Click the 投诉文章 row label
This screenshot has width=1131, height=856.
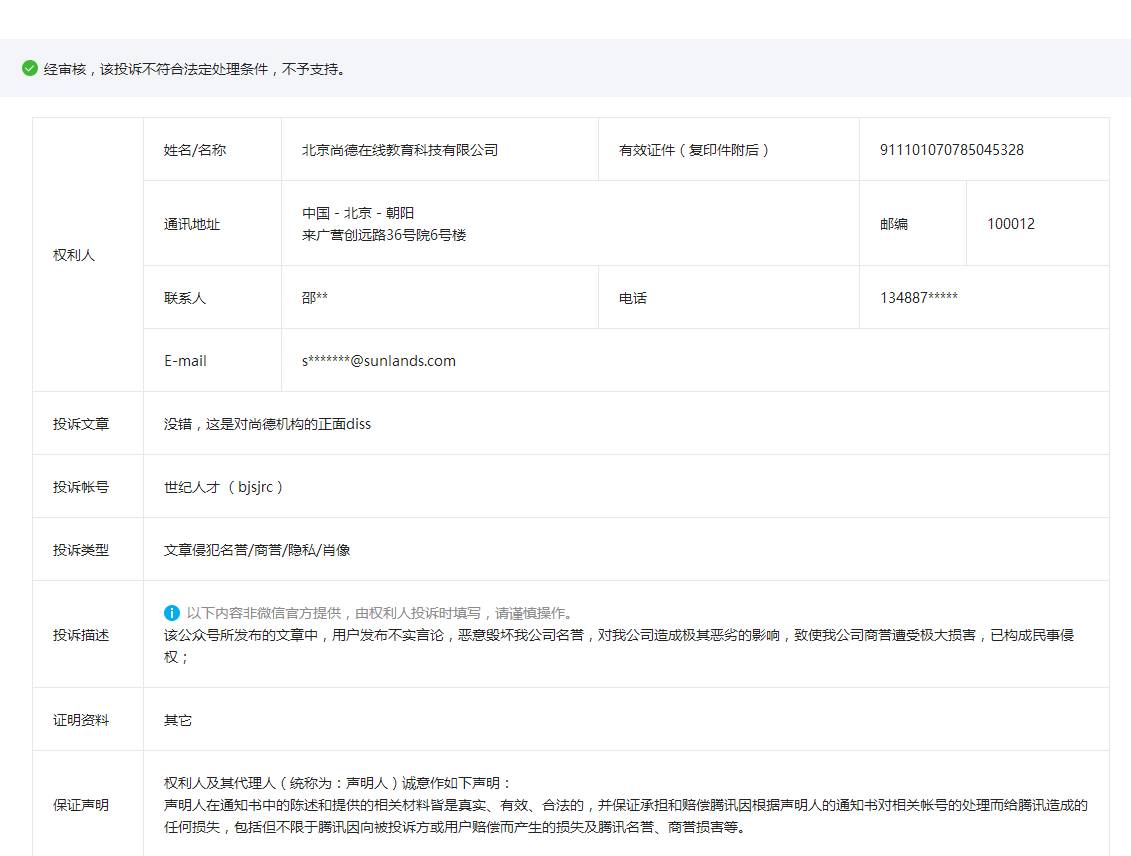pos(81,424)
